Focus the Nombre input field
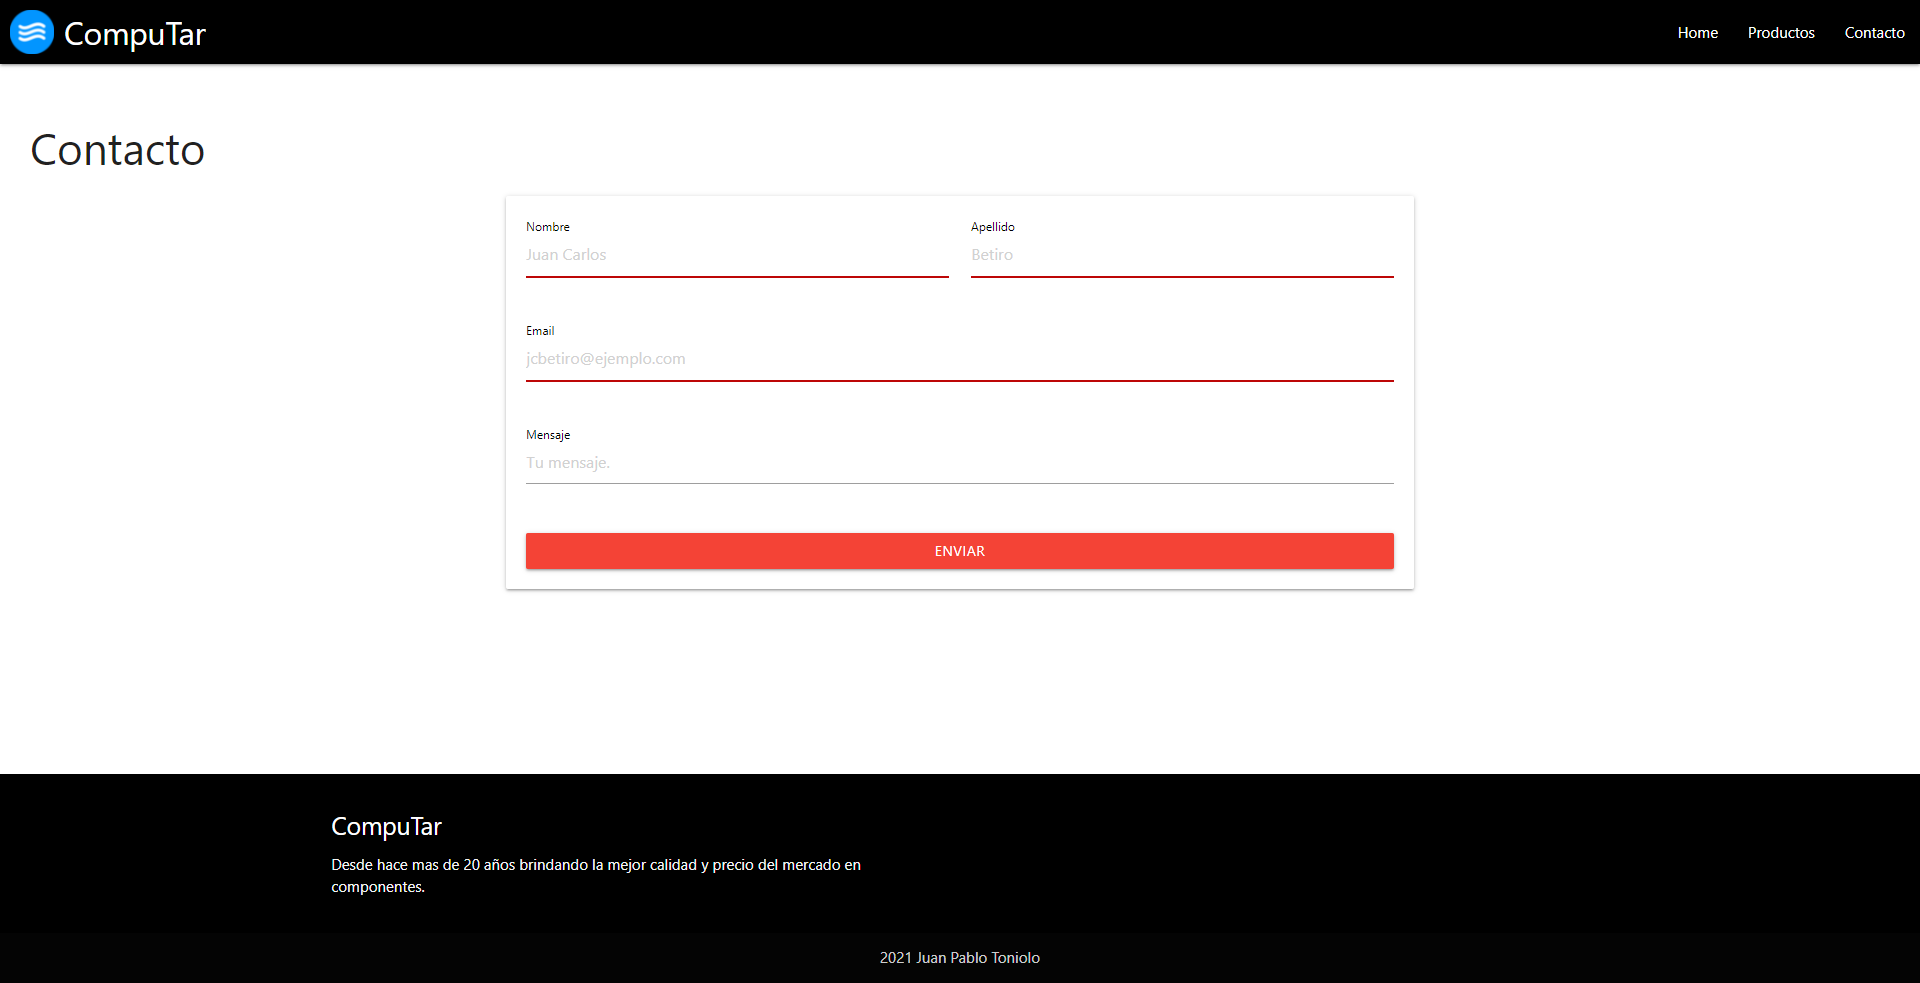This screenshot has width=1920, height=983. point(737,256)
